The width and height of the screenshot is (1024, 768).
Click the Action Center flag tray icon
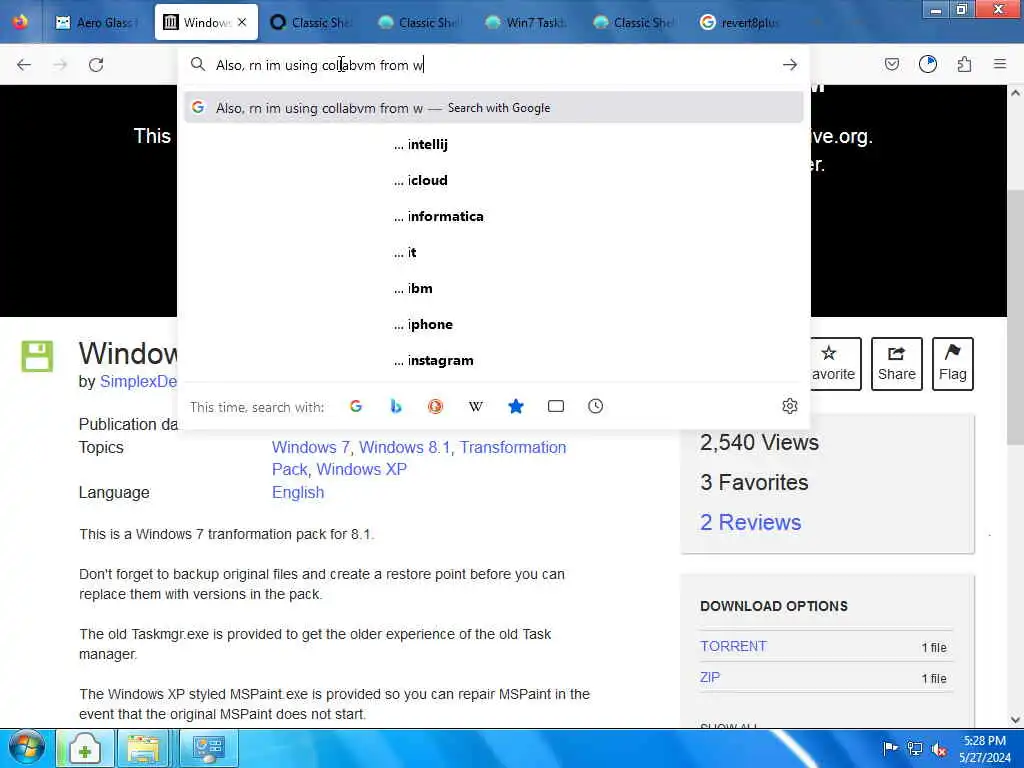889,748
